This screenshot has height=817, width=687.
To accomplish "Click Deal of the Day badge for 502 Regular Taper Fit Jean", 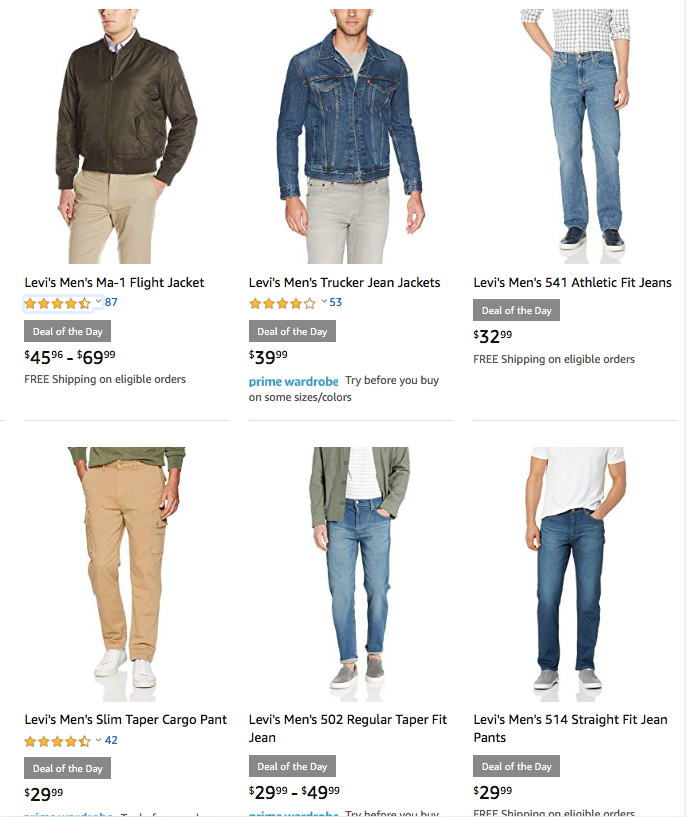I will 292,767.
